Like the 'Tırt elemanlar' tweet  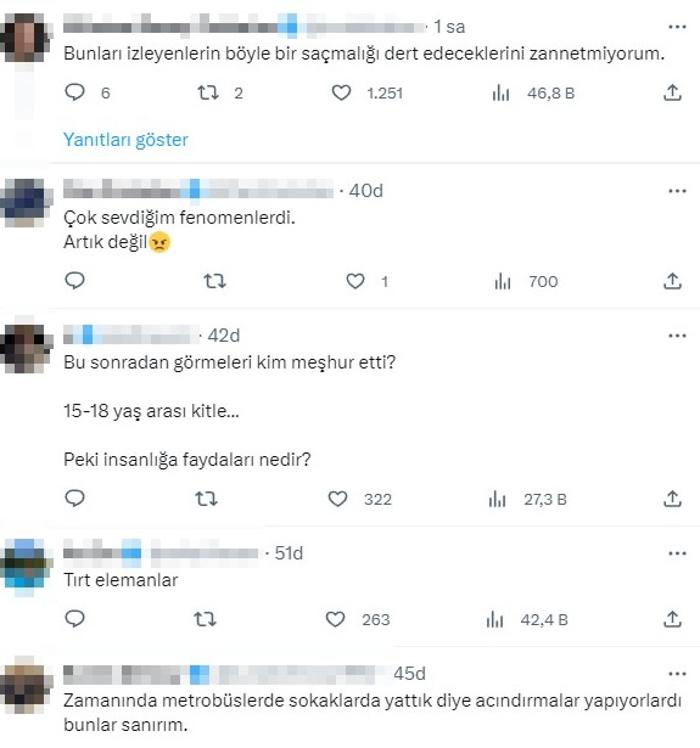(335, 619)
